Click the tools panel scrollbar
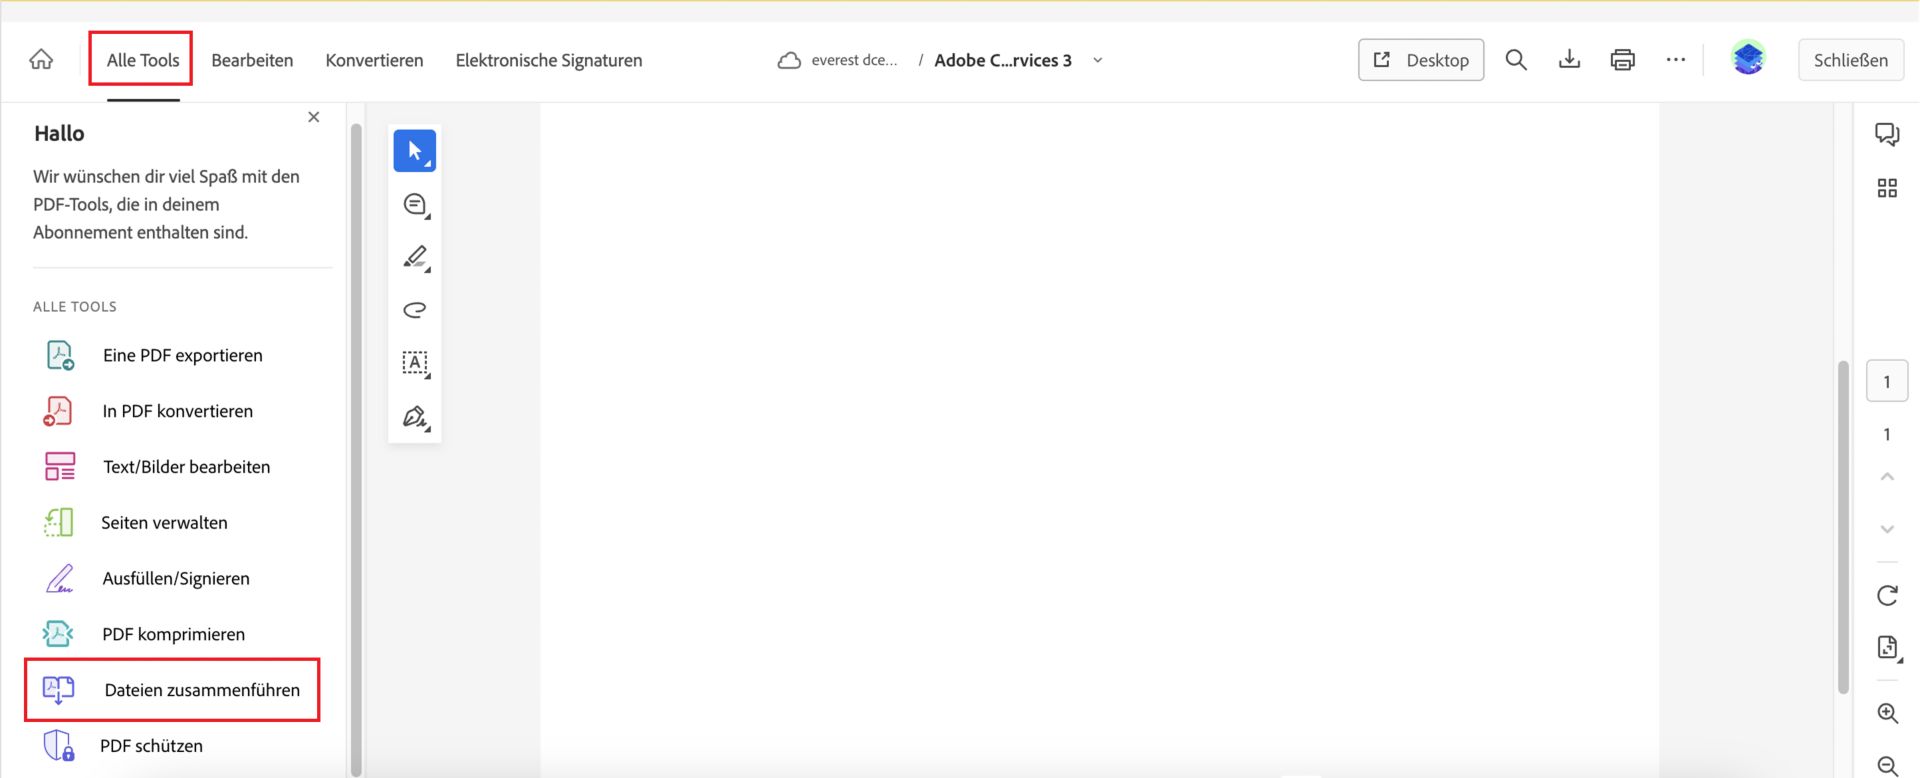 click(356, 450)
